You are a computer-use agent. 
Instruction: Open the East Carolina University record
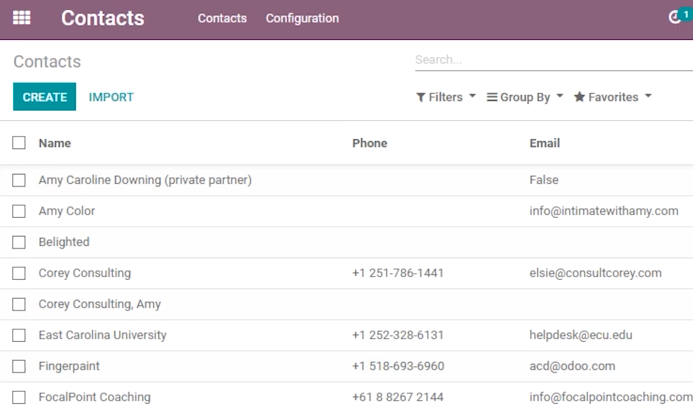[x=103, y=335]
